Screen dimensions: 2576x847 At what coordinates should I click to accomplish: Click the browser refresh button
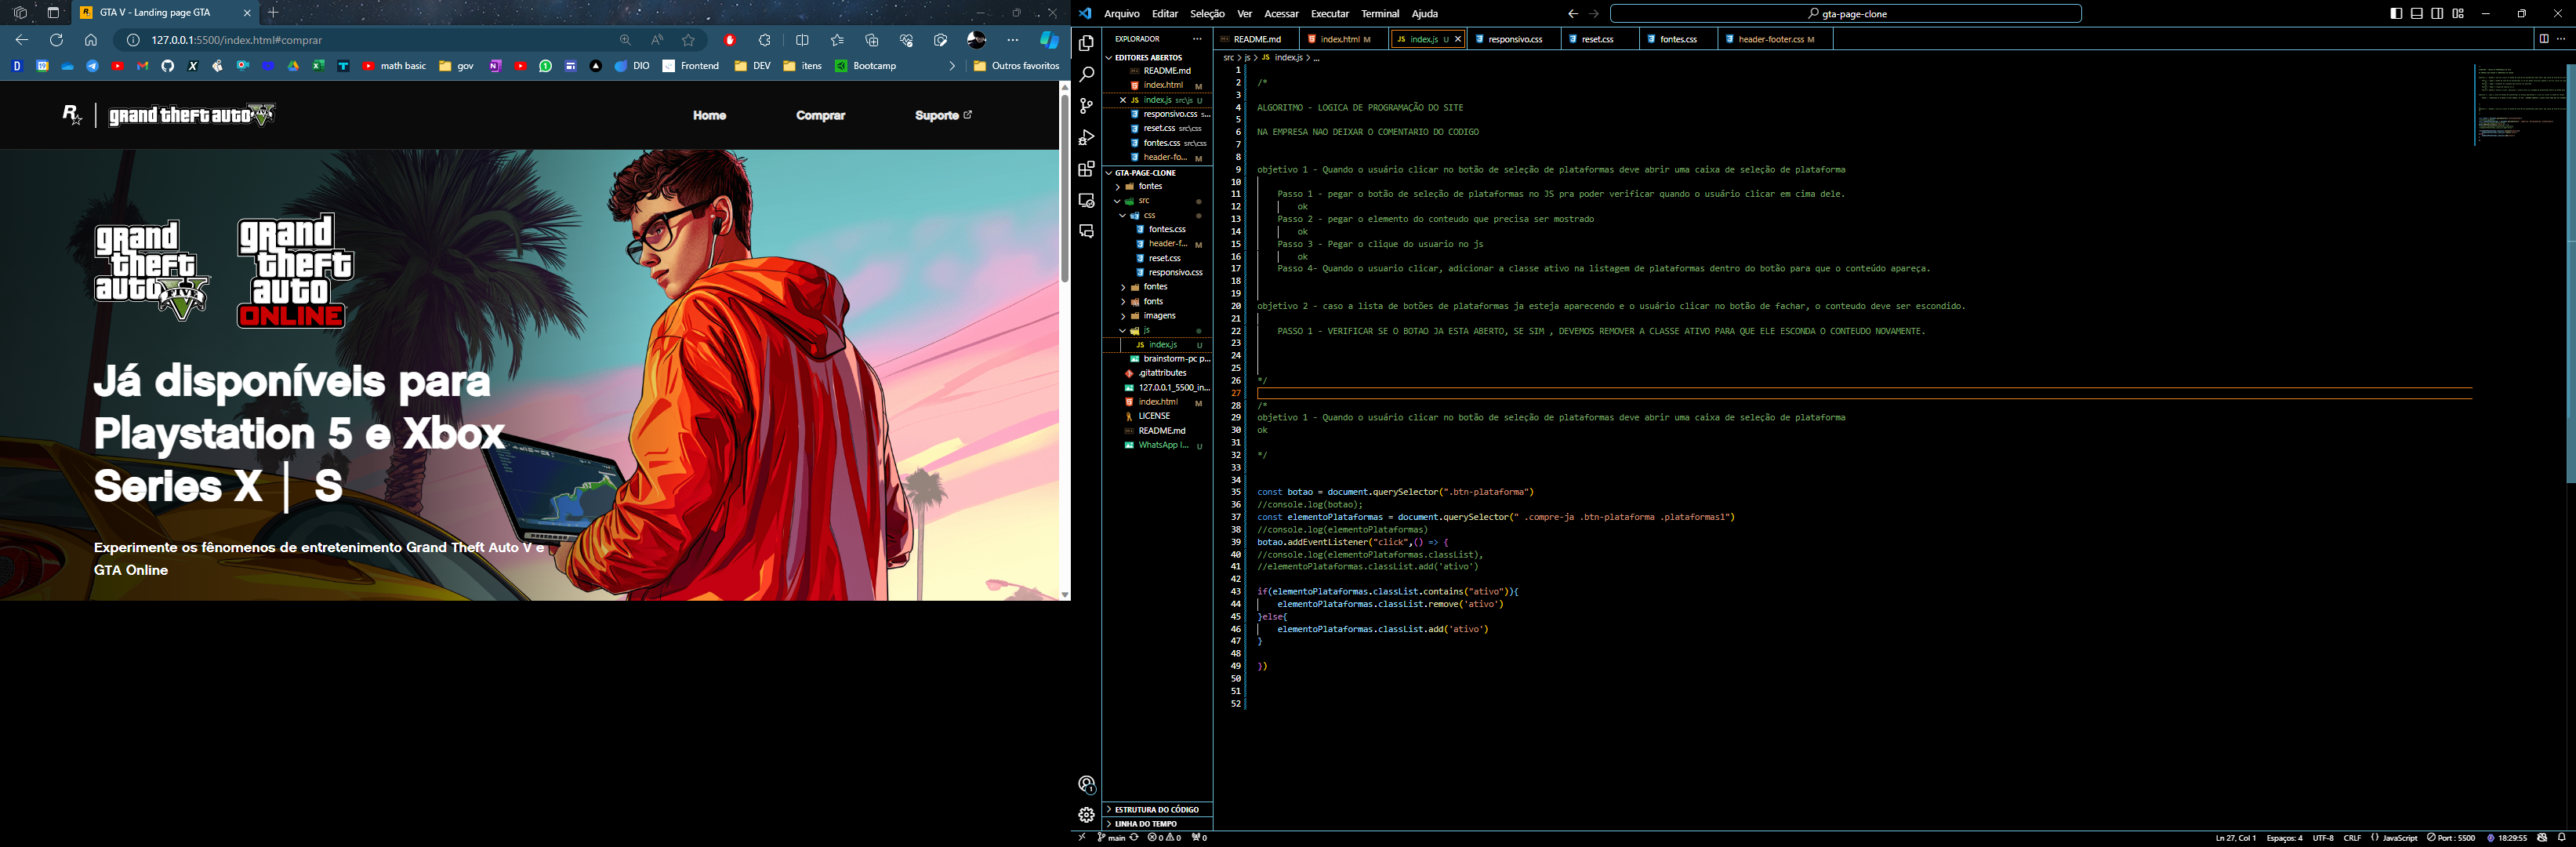56,40
